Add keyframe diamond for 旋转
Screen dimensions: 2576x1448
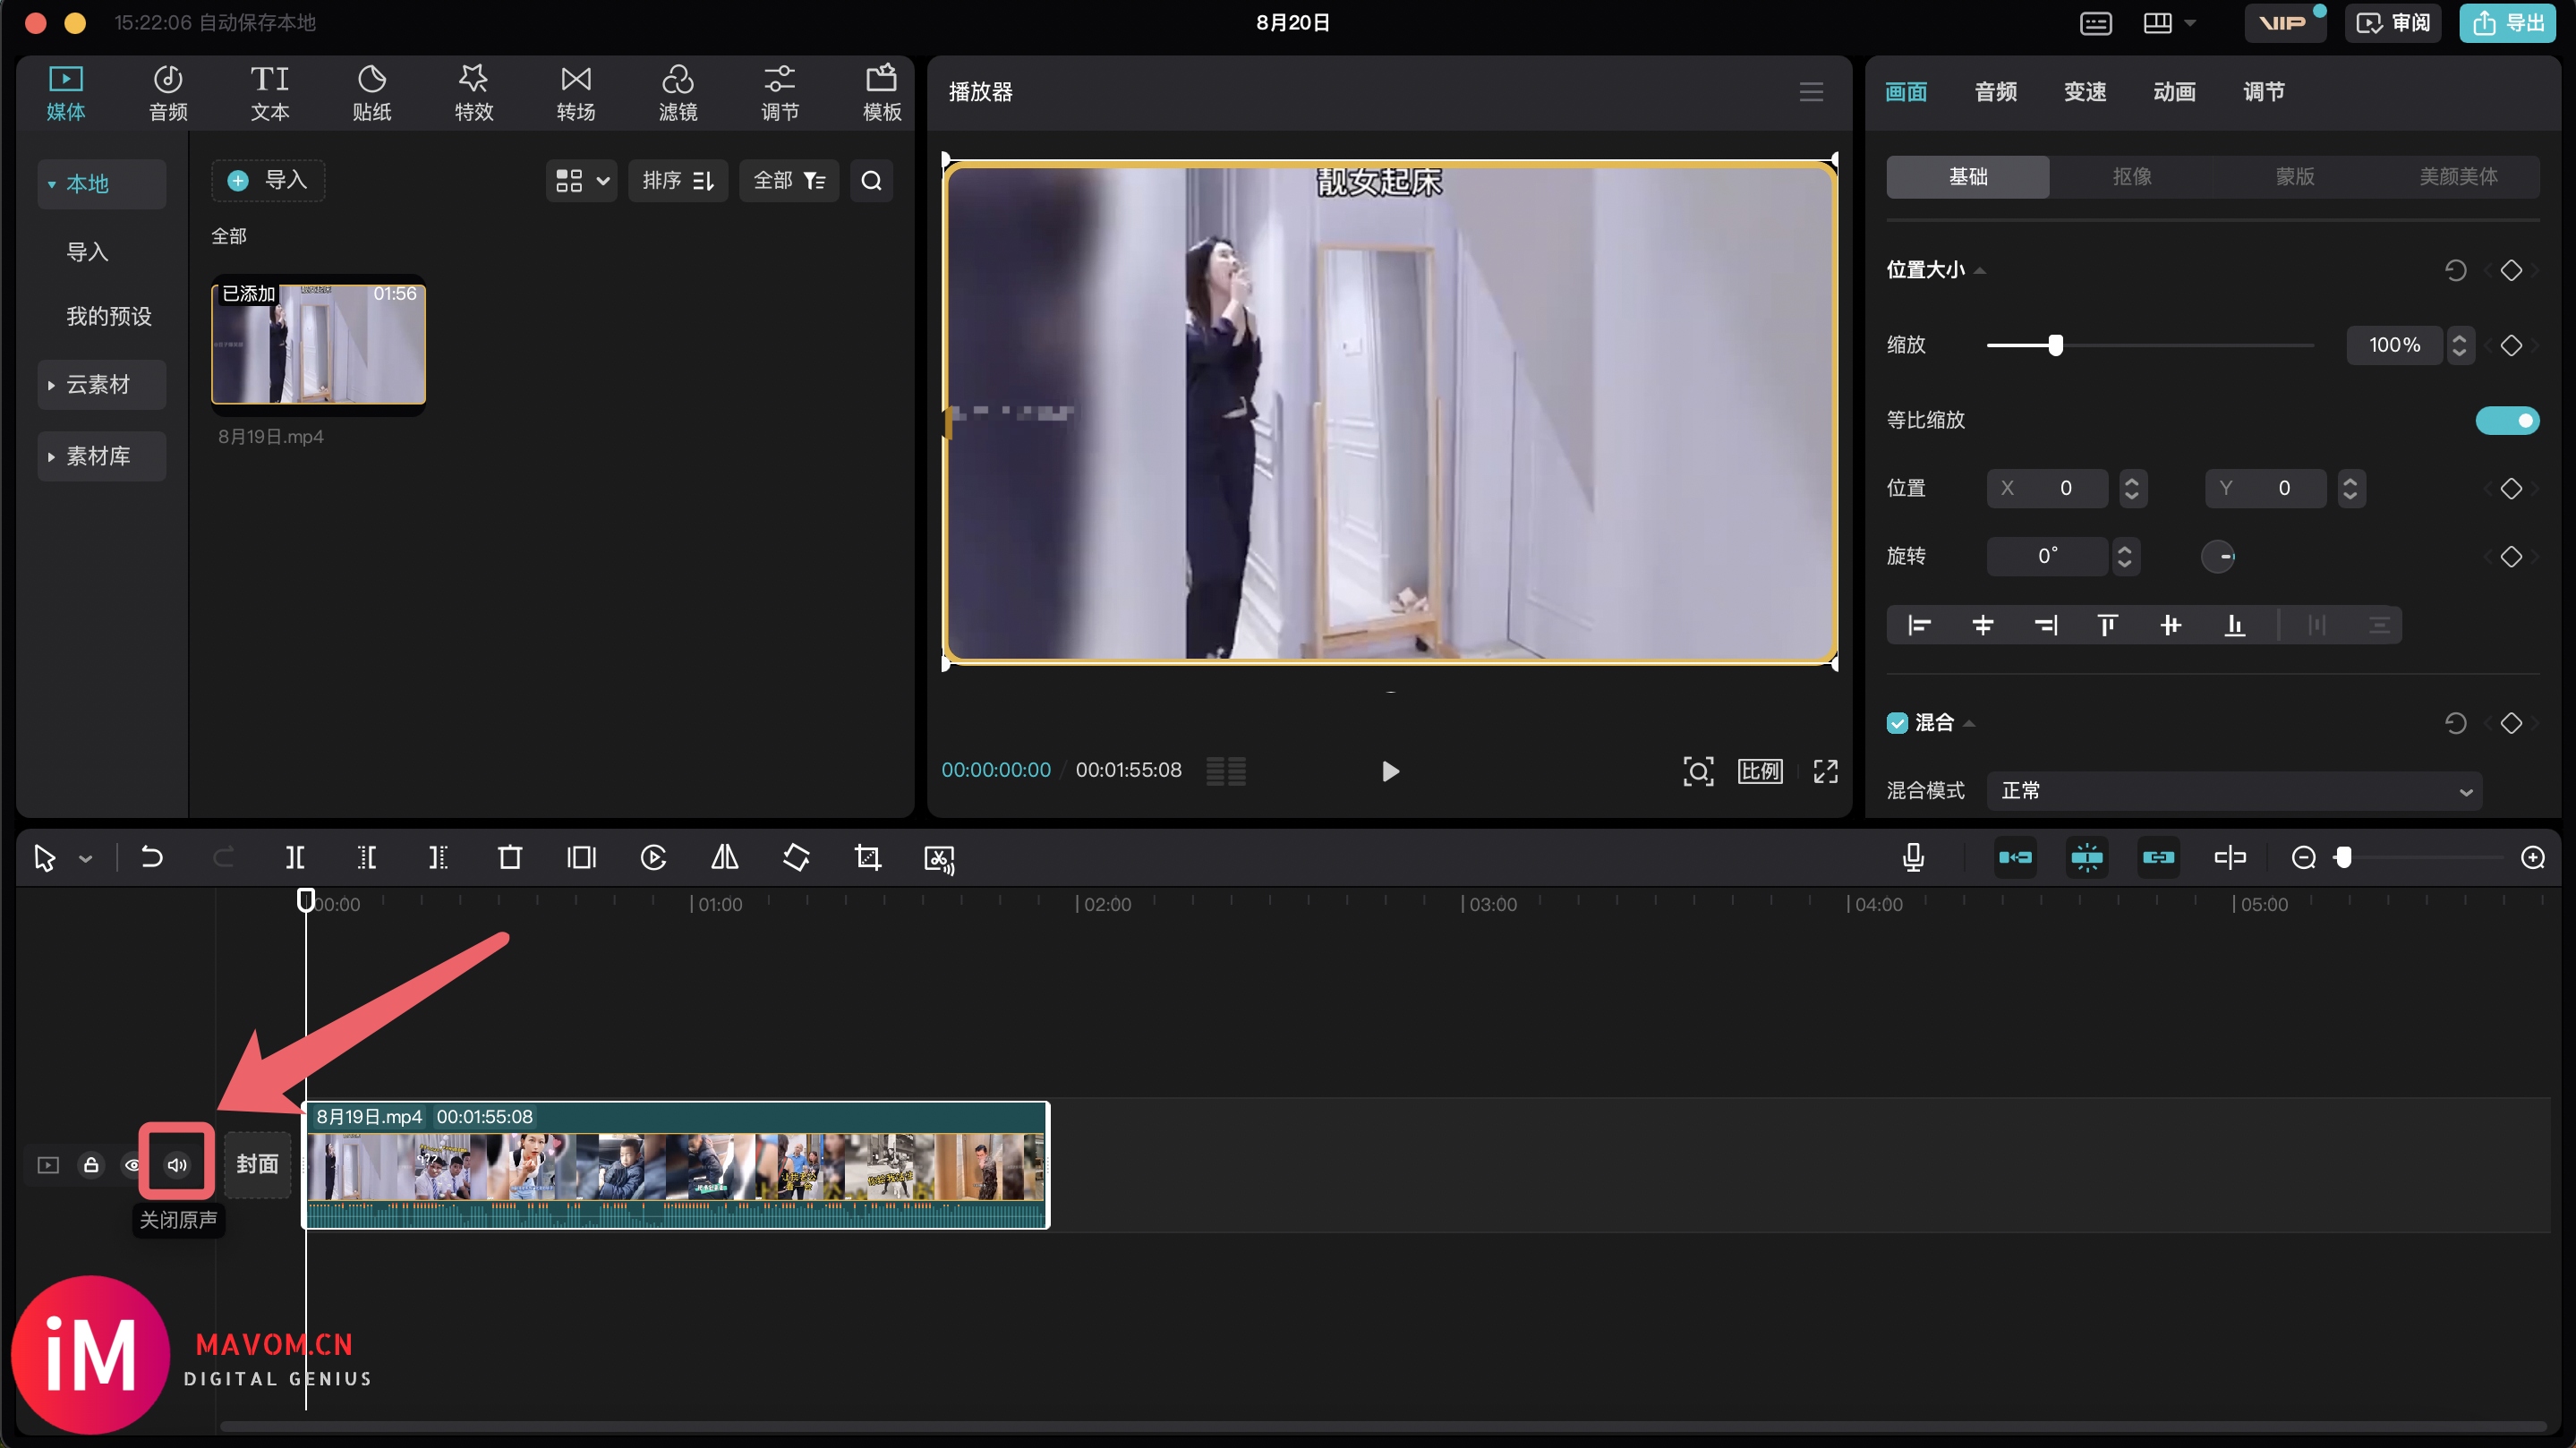pyautogui.click(x=2510, y=556)
